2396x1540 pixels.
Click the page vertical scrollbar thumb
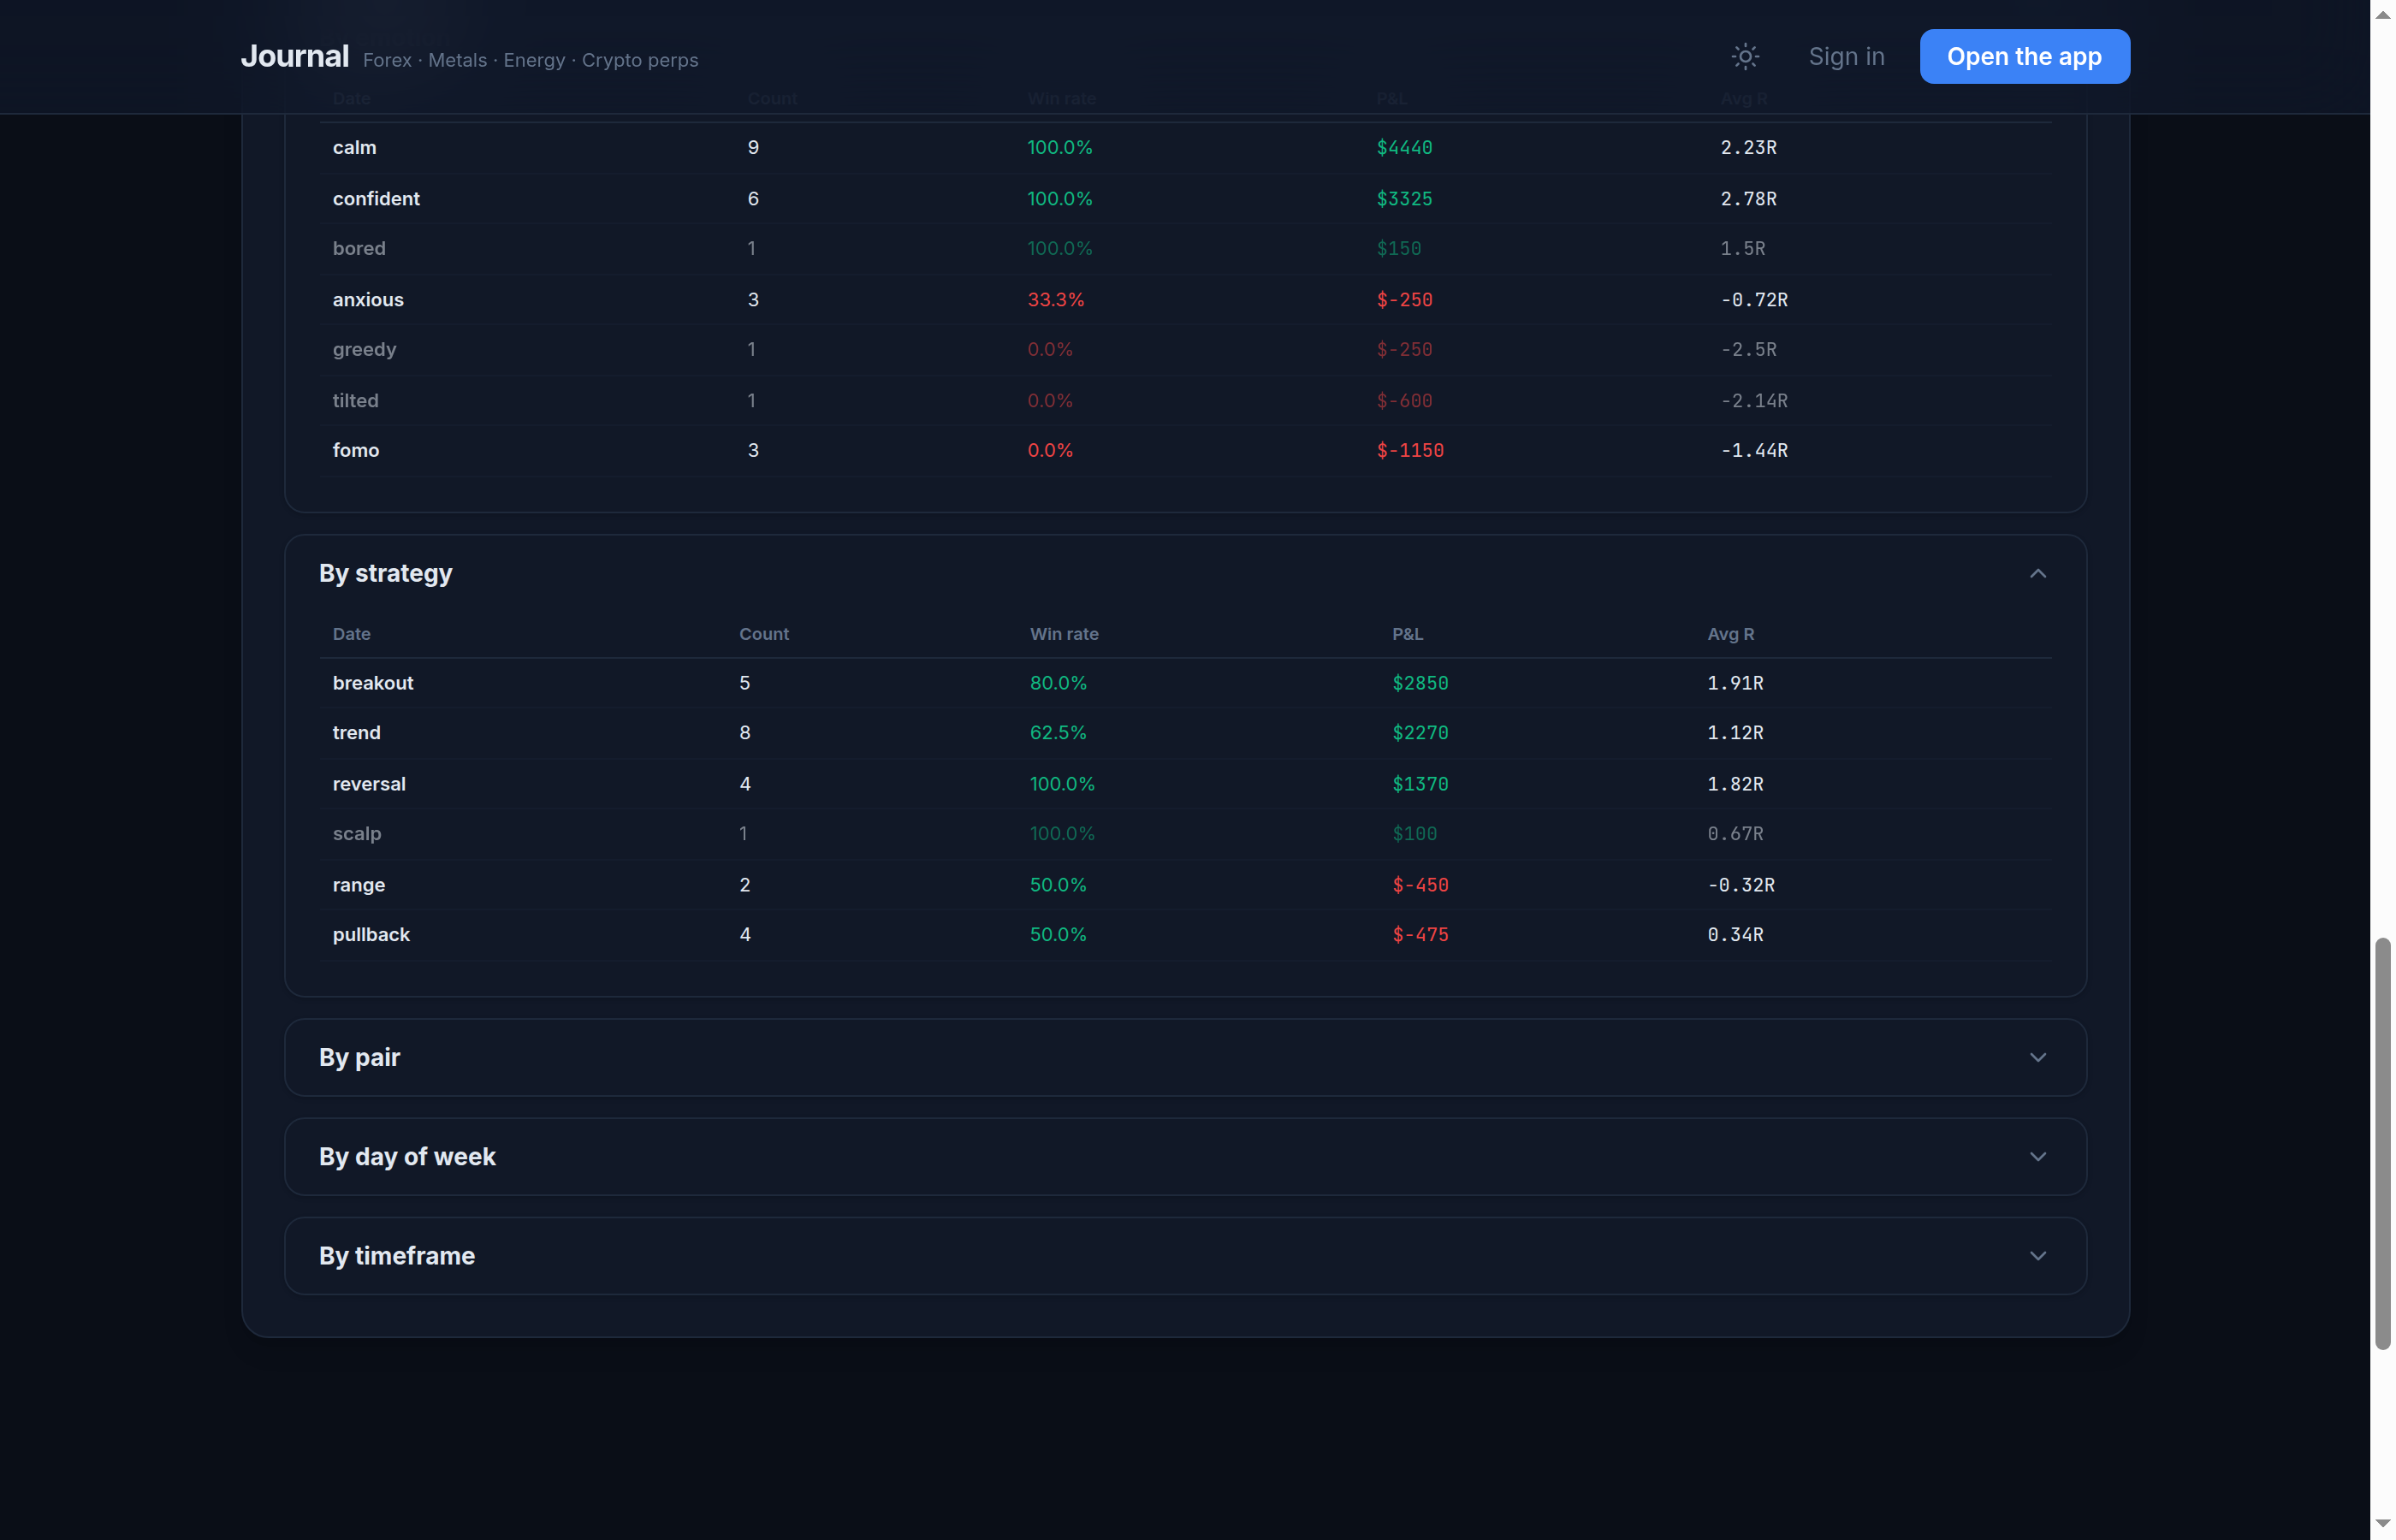click(x=2383, y=1144)
